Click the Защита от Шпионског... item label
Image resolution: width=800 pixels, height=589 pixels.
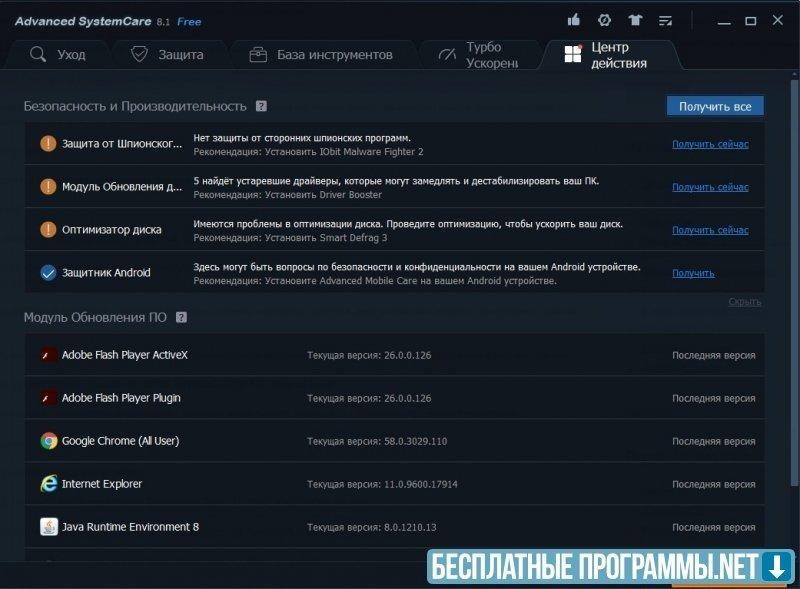(121, 143)
